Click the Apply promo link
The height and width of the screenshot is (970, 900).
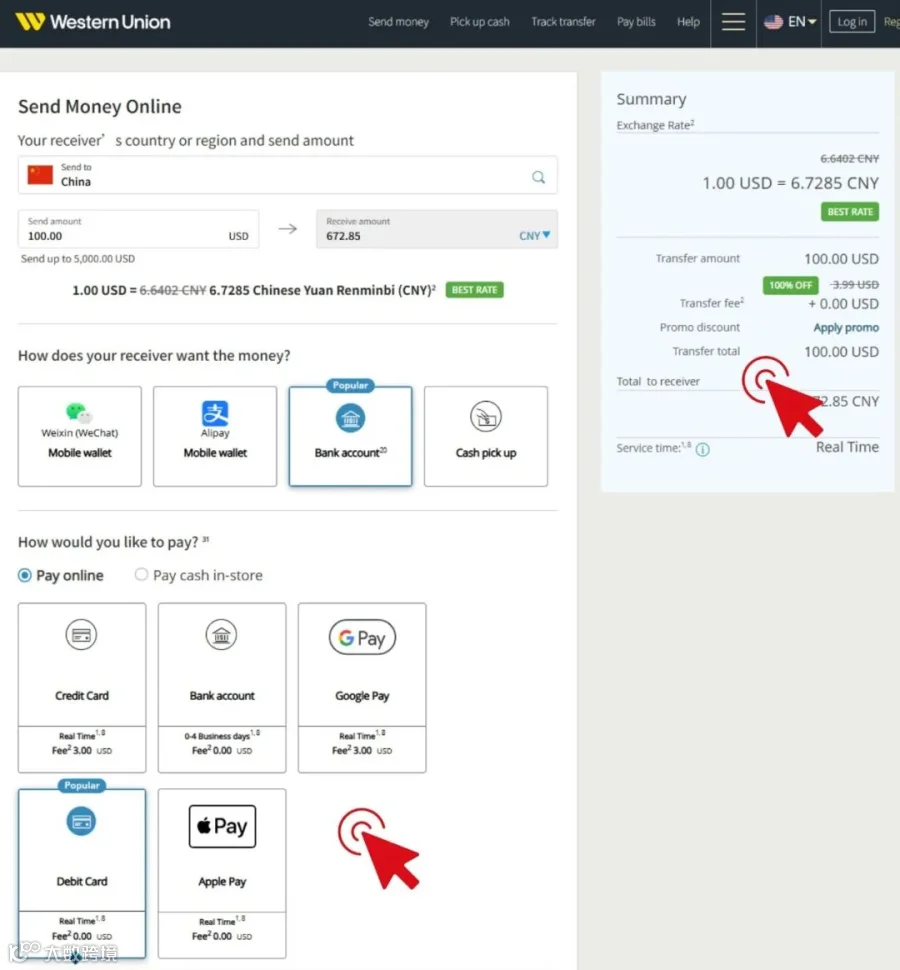tap(846, 327)
